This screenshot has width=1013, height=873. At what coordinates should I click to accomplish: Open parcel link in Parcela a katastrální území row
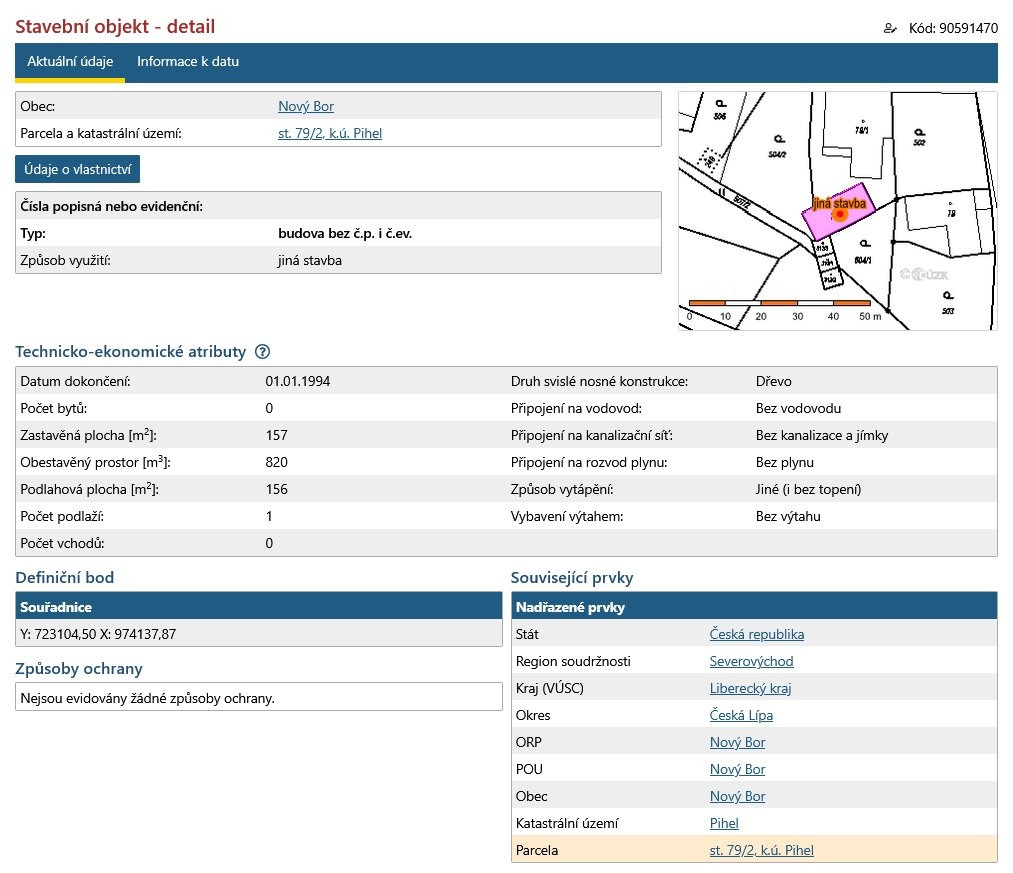[x=329, y=133]
